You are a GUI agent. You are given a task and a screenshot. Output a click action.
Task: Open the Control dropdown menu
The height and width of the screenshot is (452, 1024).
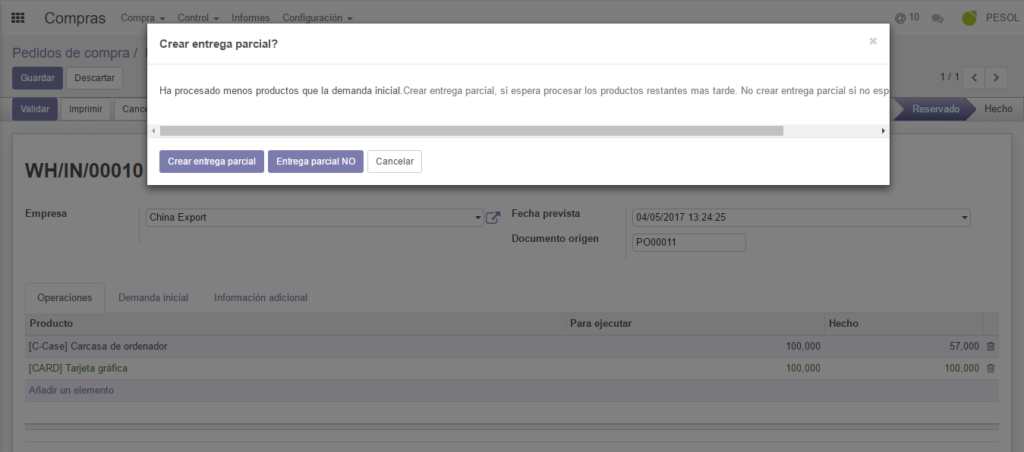(x=199, y=18)
